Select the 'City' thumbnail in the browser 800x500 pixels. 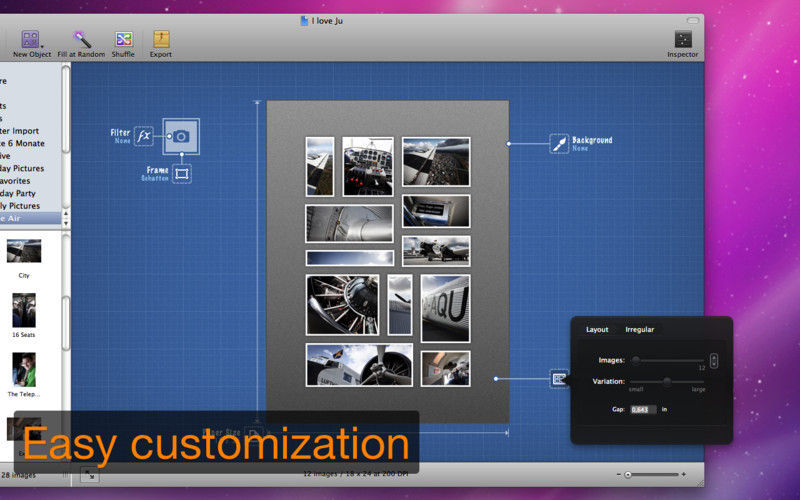click(x=24, y=251)
